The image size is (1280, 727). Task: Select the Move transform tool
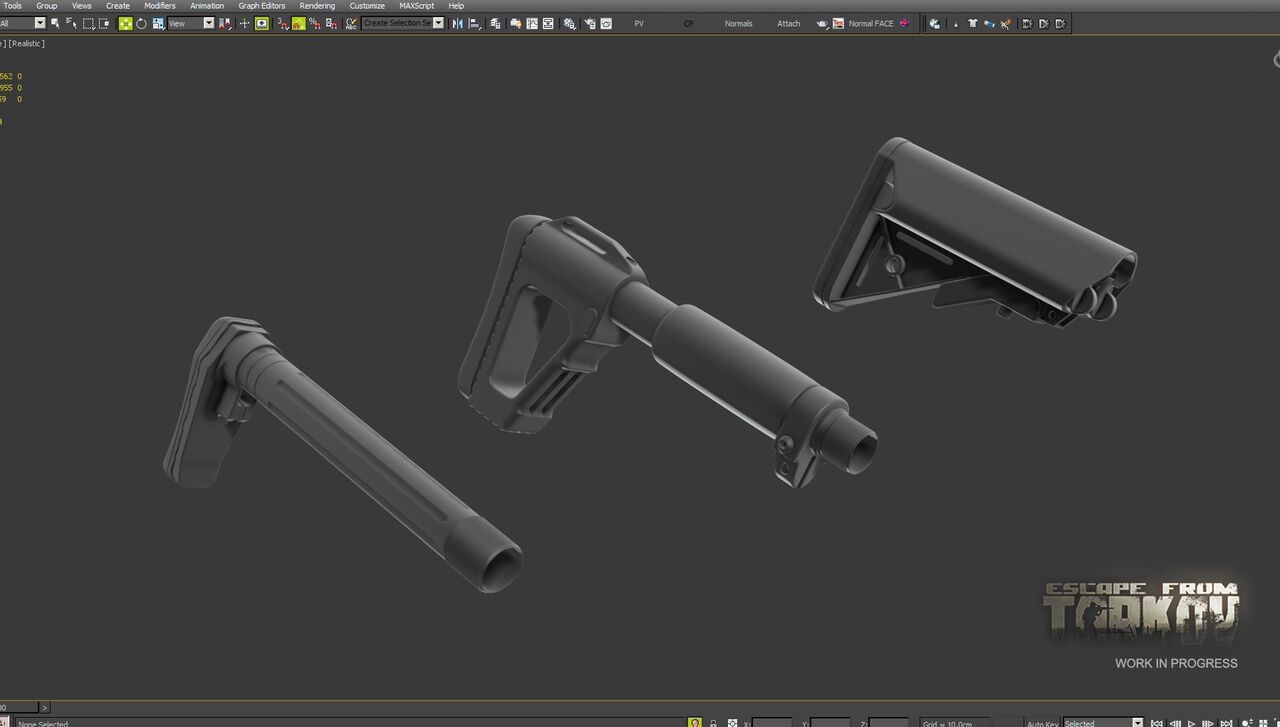126,23
